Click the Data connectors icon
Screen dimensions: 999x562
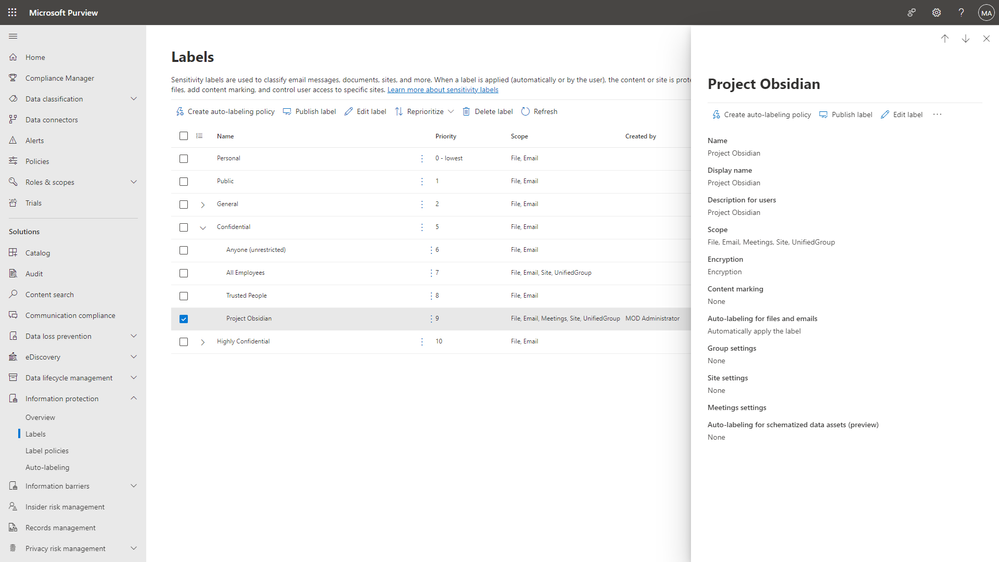(x=13, y=119)
